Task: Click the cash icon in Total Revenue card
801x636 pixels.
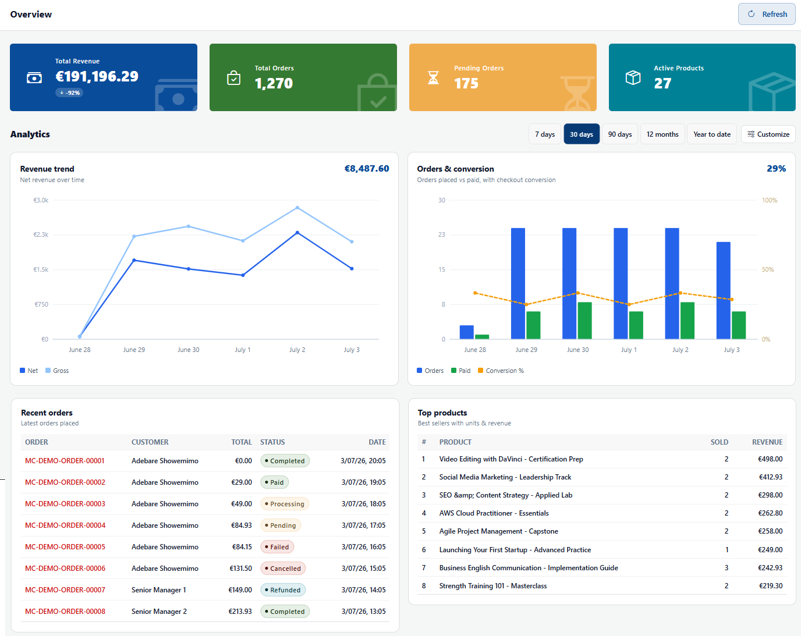Action: 34,78
